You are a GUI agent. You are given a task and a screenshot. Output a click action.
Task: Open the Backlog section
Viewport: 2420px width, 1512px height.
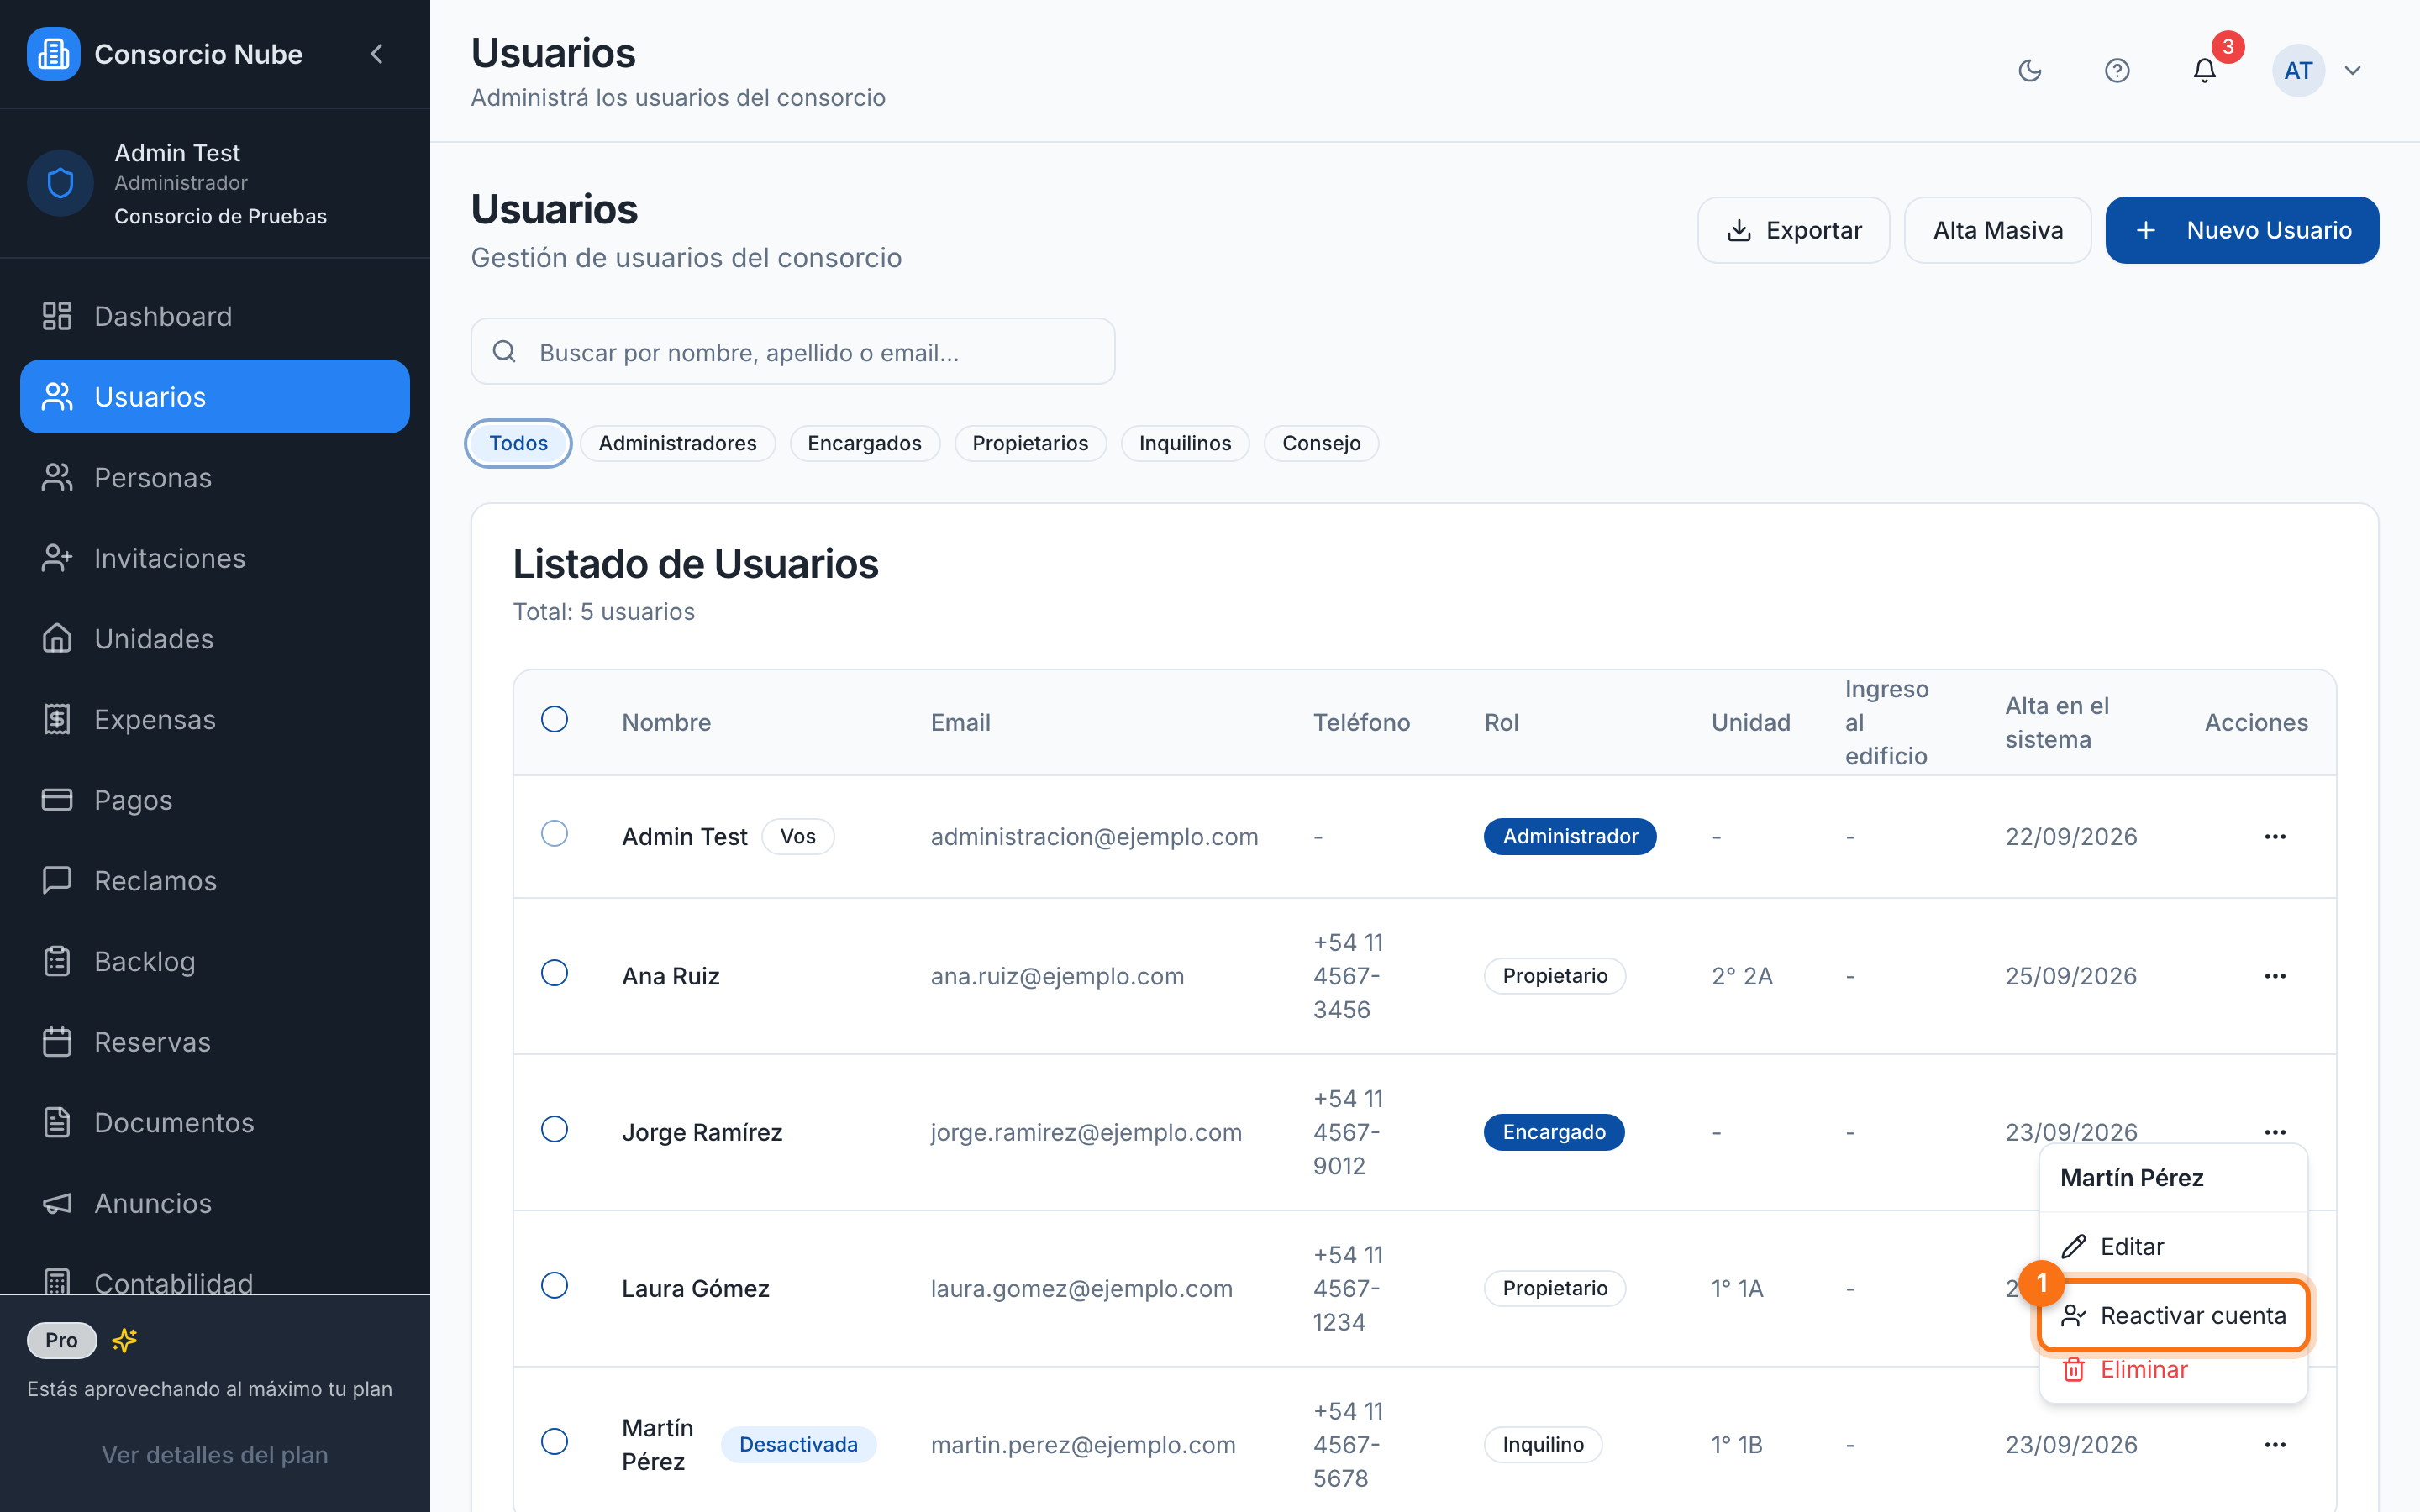215,961
